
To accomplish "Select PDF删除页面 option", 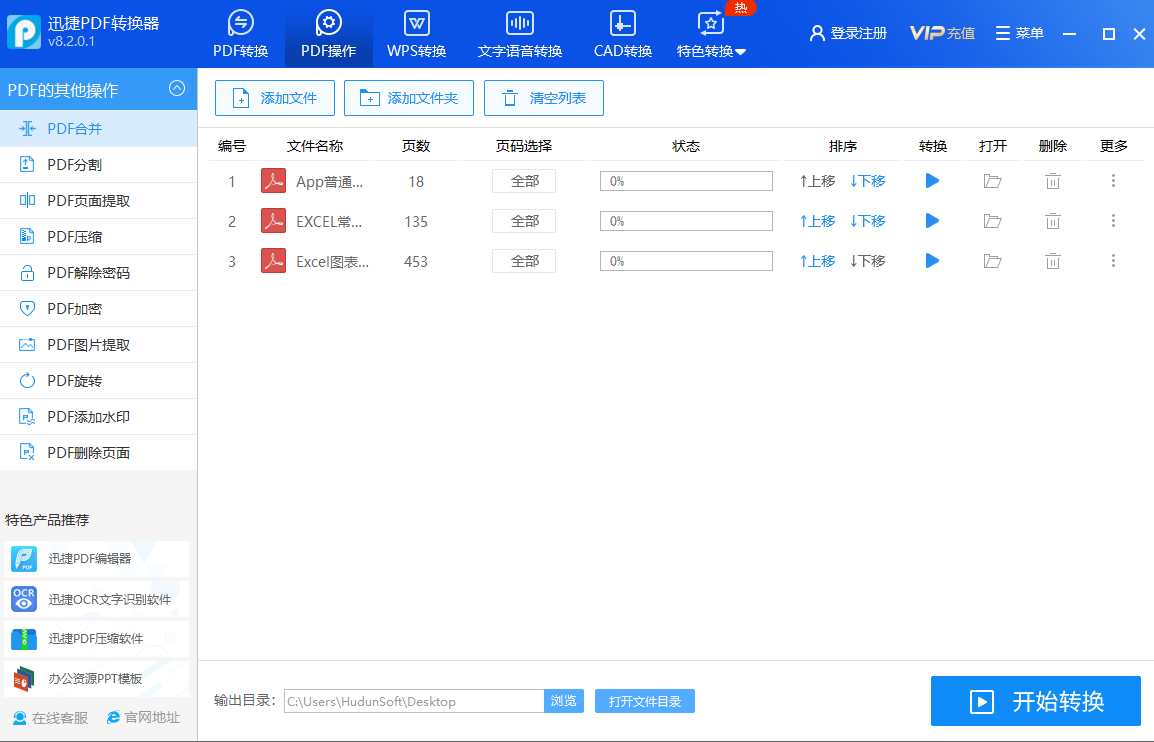I will click(99, 453).
